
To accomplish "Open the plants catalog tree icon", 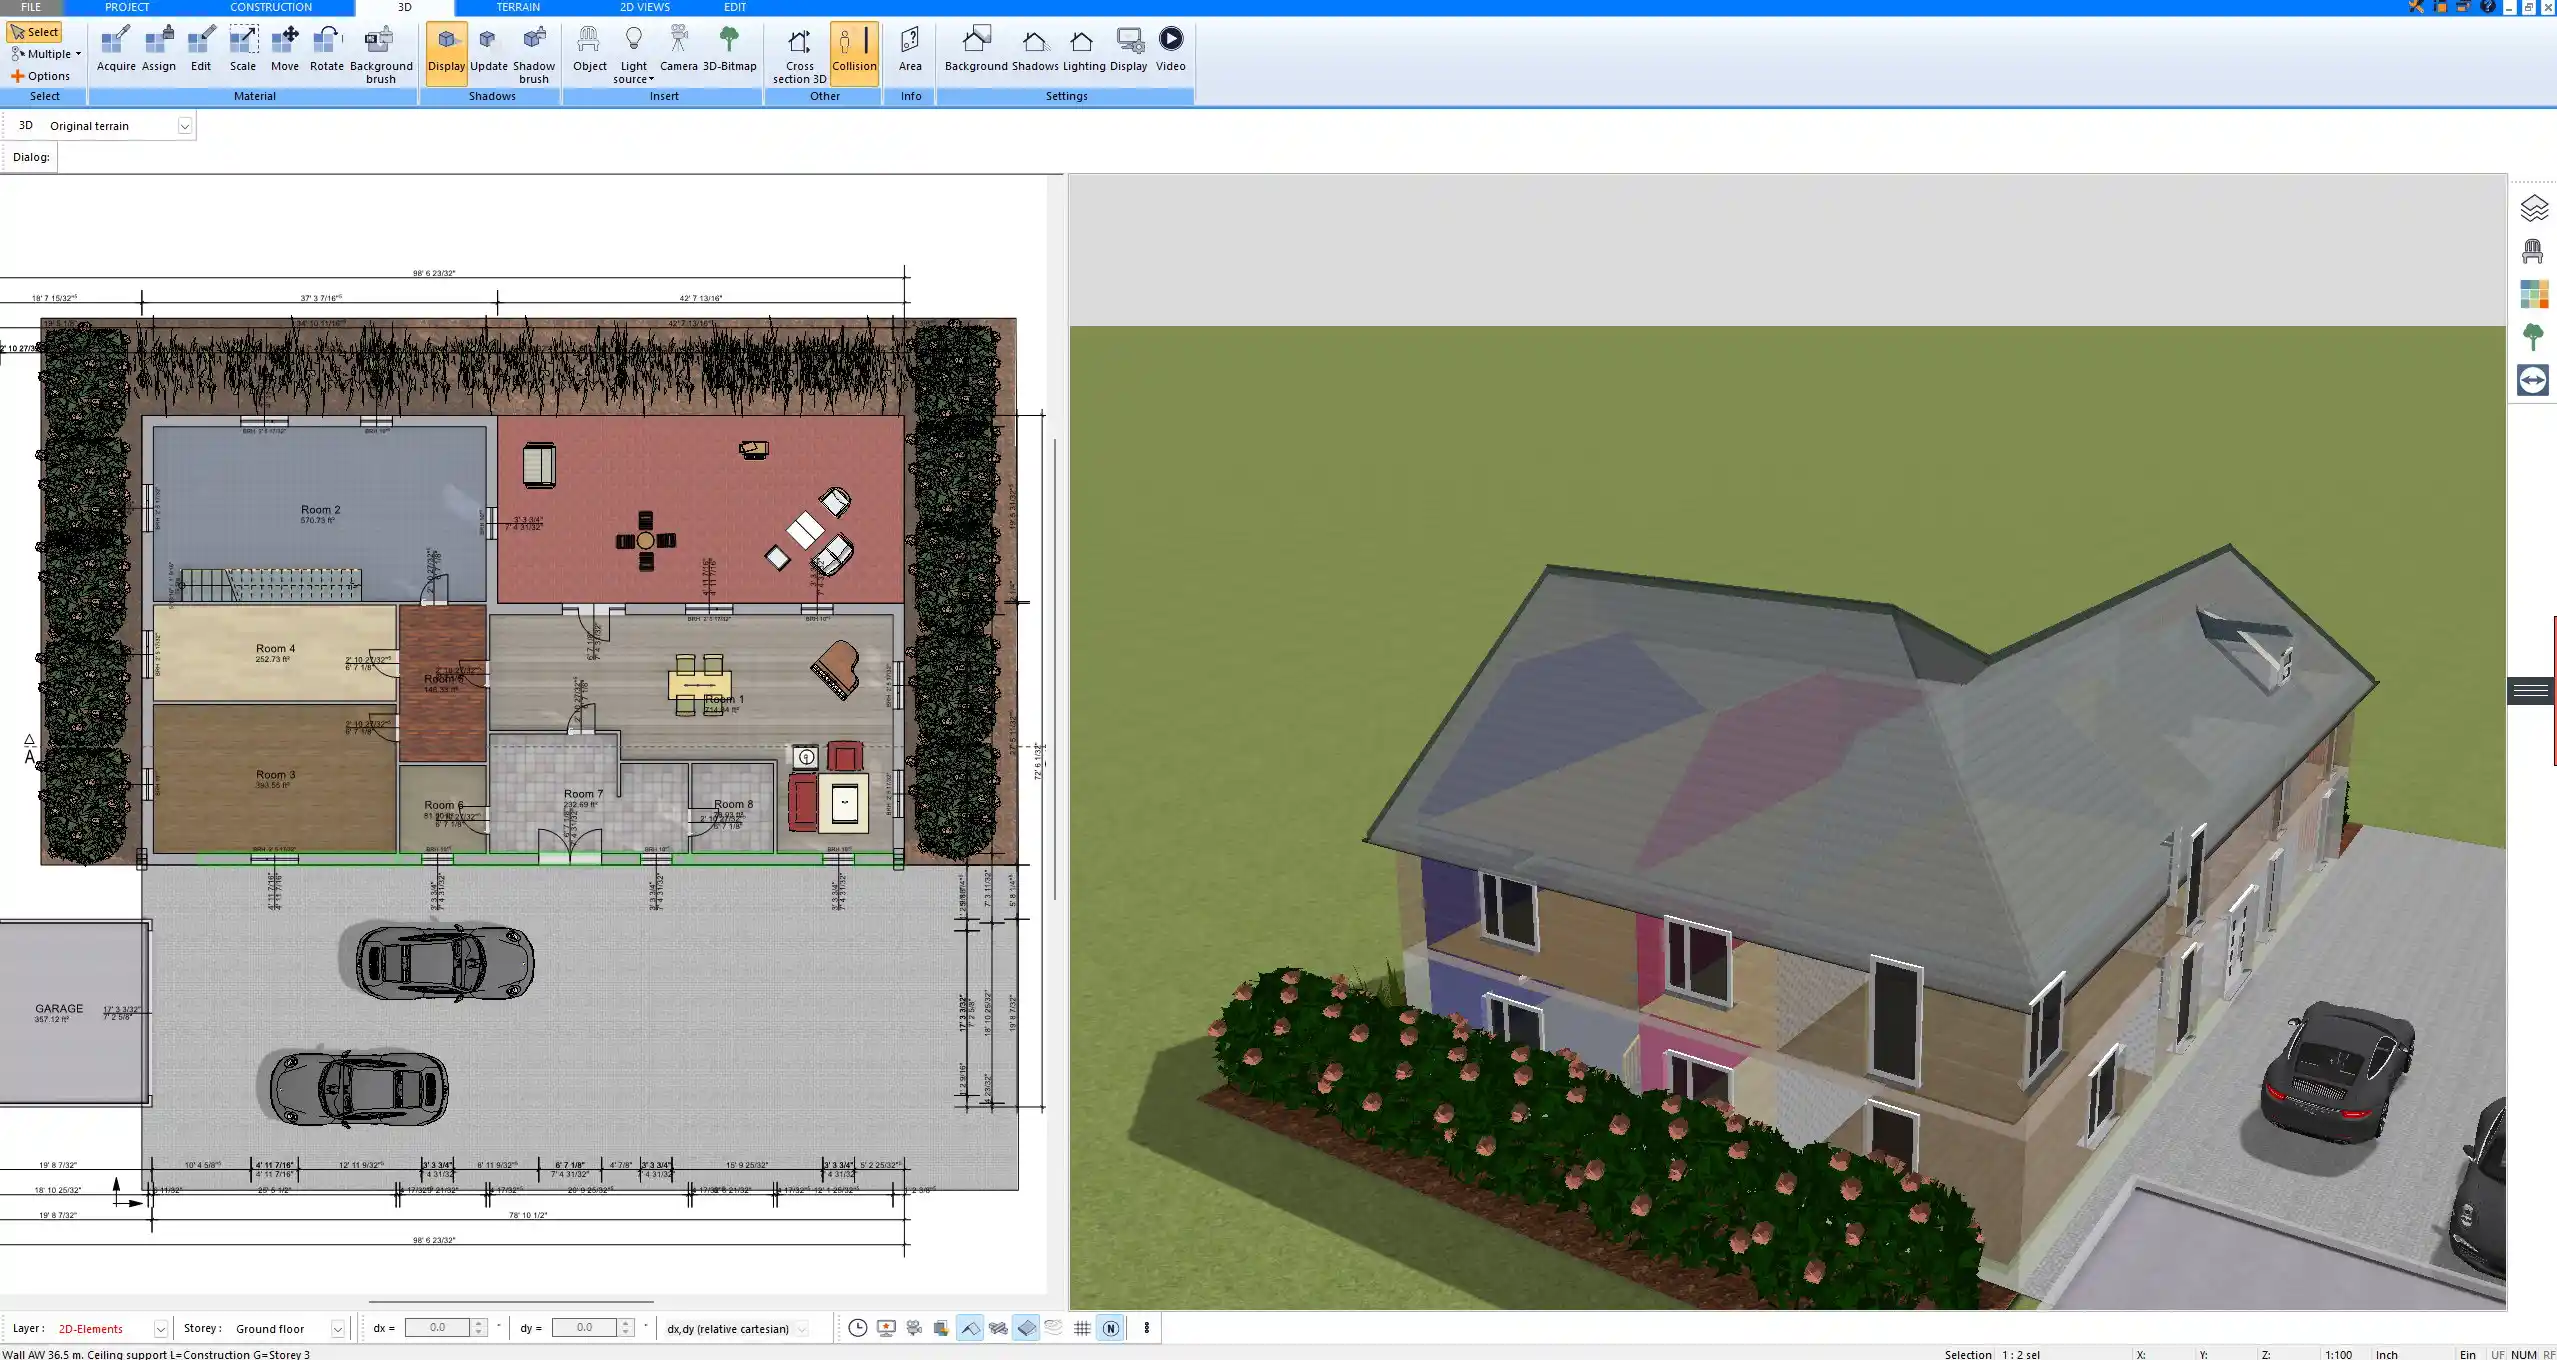I will pyautogui.click(x=2533, y=337).
